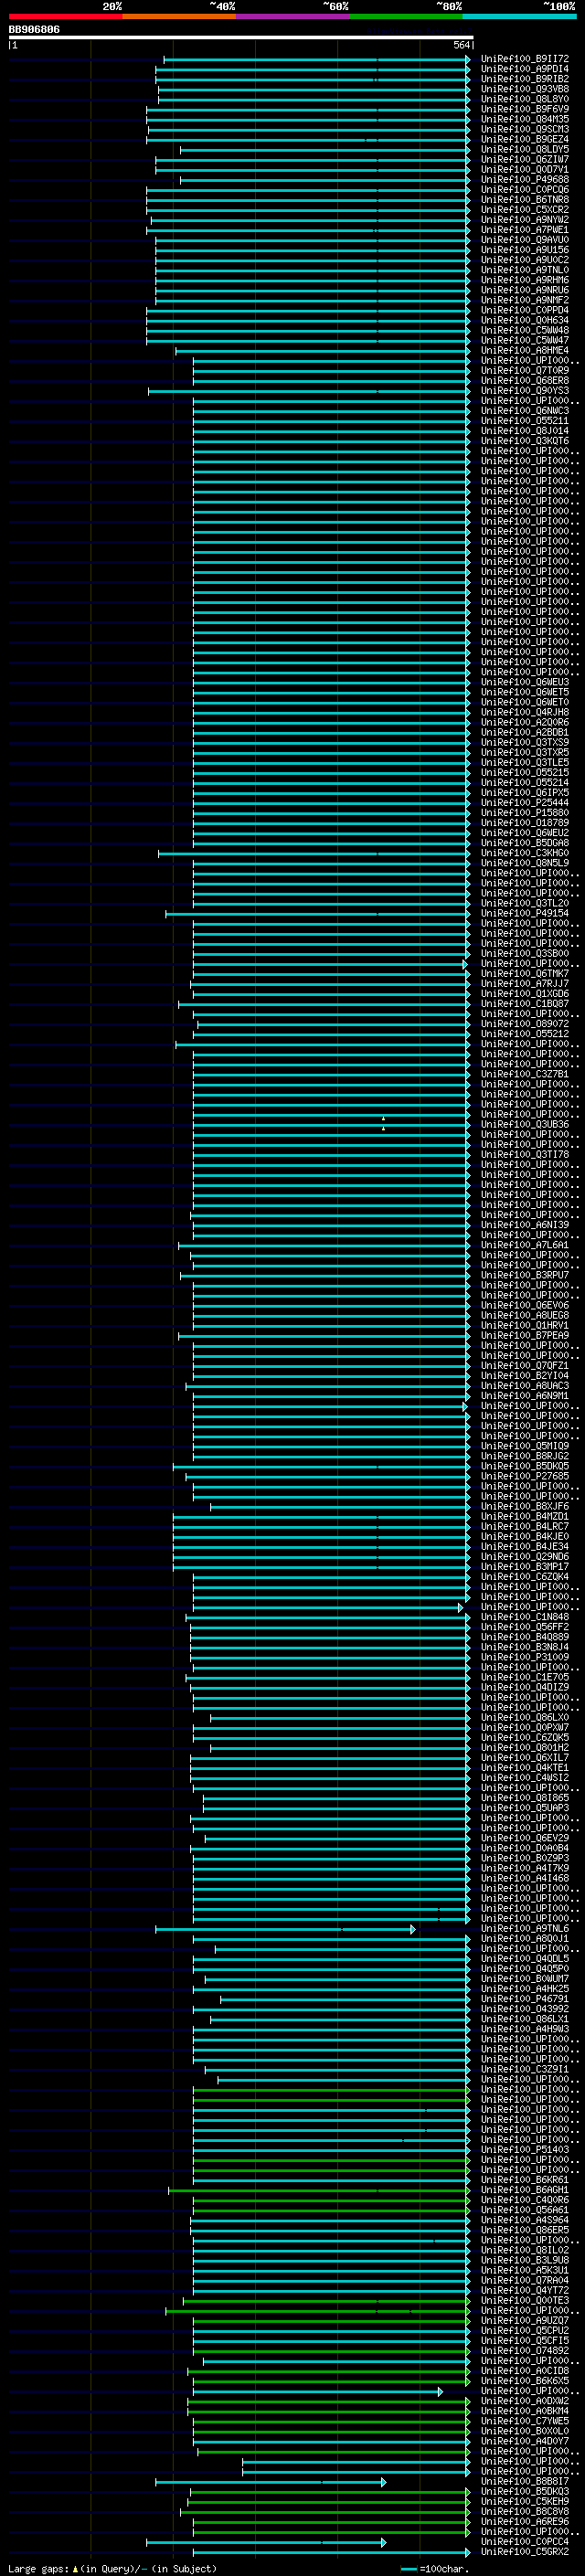Screen dimensions: 585x2576
Task: Open hit UniRef100_P49154
Action: (x=524, y=913)
